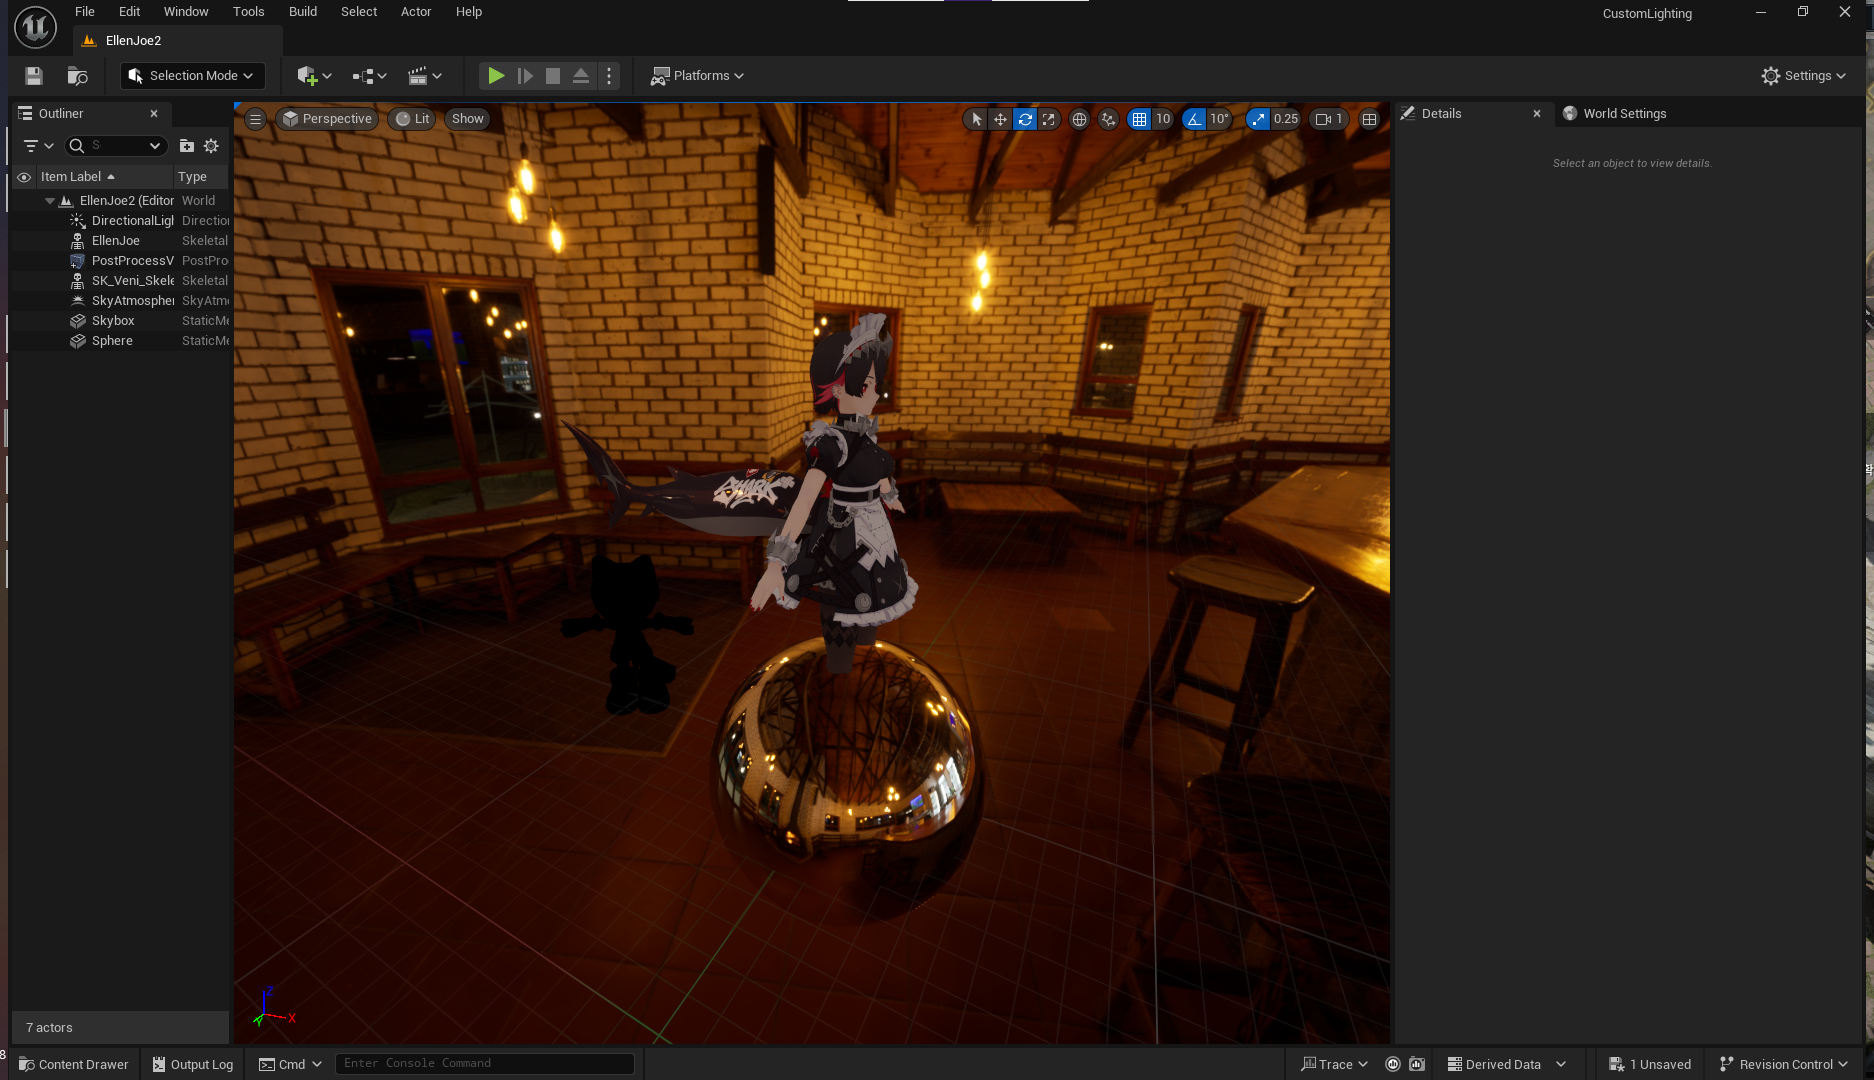Activate the Translate gizmo tool
The width and height of the screenshot is (1874, 1080).
coord(1000,119)
